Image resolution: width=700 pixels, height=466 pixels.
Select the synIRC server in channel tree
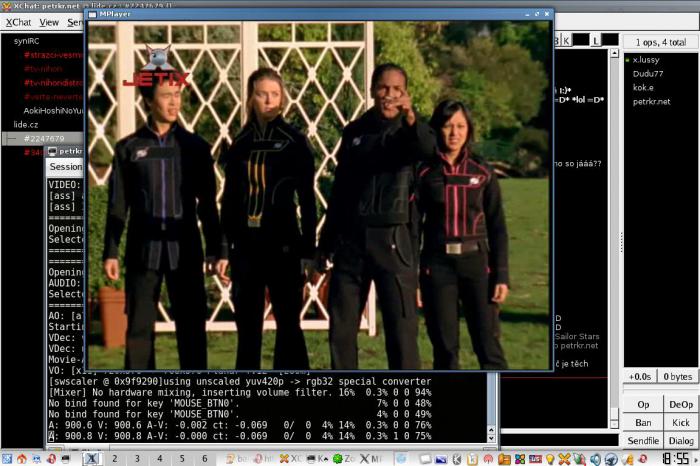point(26,41)
